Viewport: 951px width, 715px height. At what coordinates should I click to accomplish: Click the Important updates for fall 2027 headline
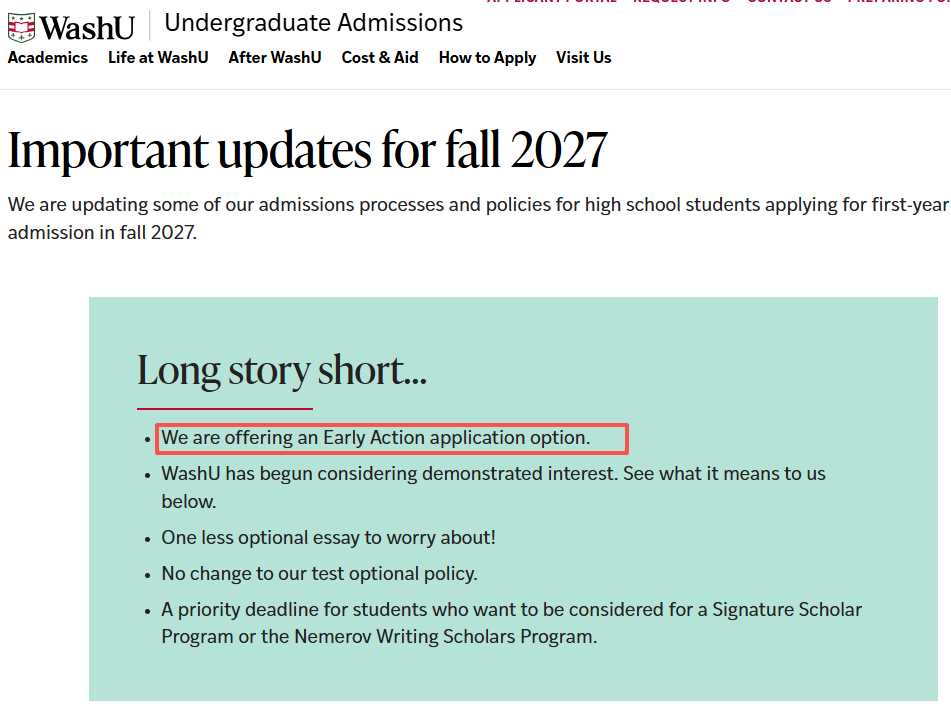click(x=307, y=151)
